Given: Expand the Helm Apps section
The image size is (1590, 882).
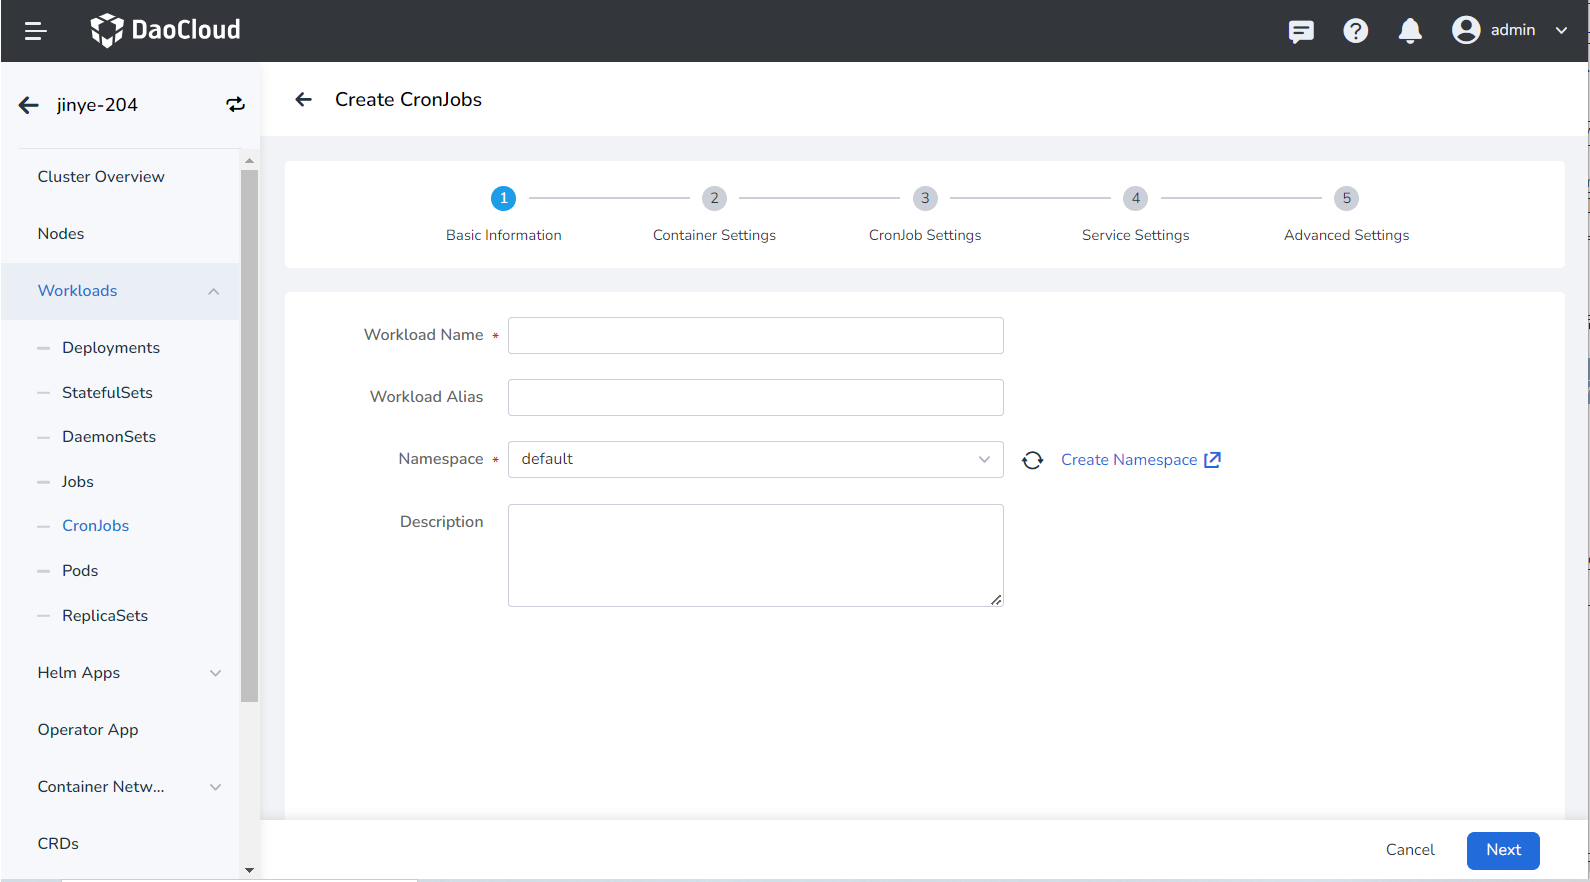Looking at the screenshot, I should (x=215, y=673).
